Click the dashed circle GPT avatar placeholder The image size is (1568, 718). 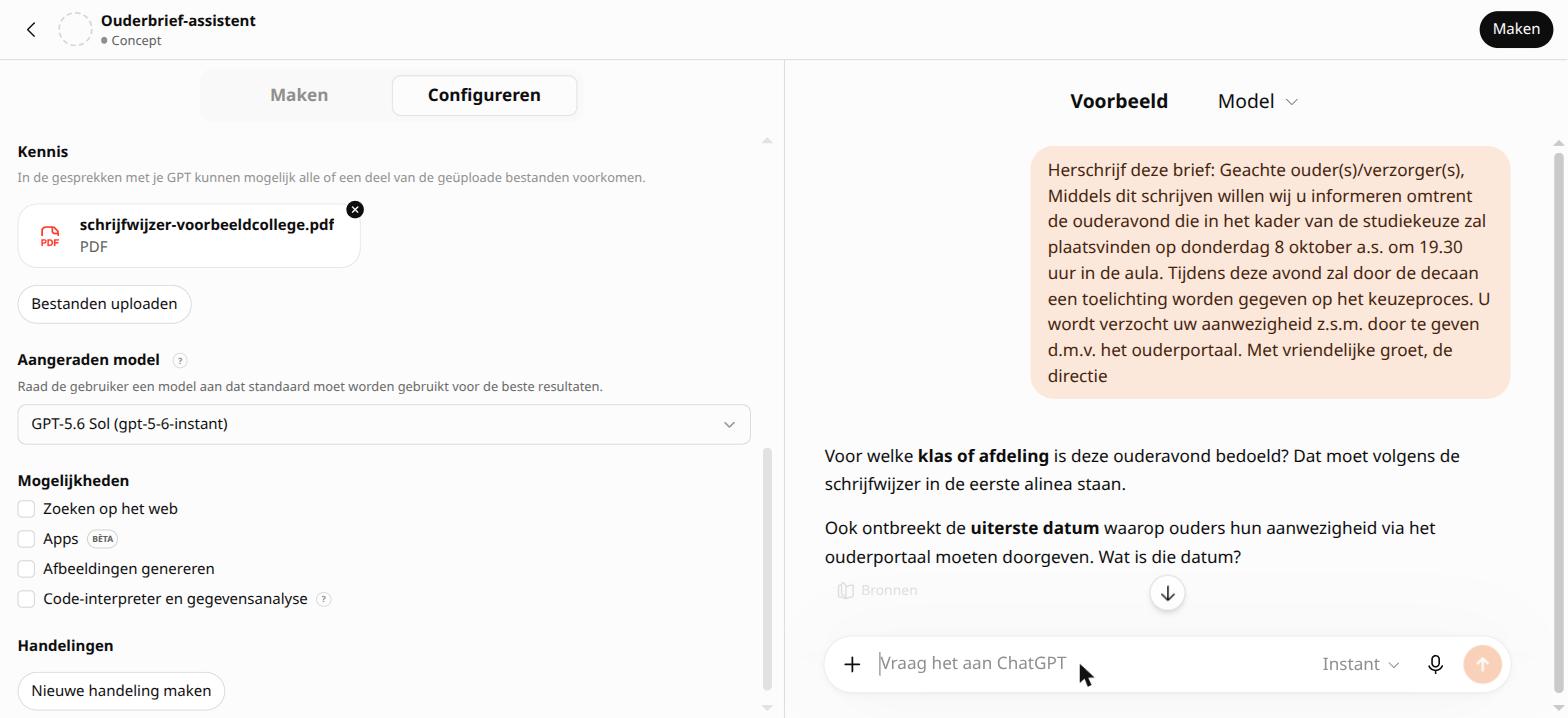(x=75, y=29)
